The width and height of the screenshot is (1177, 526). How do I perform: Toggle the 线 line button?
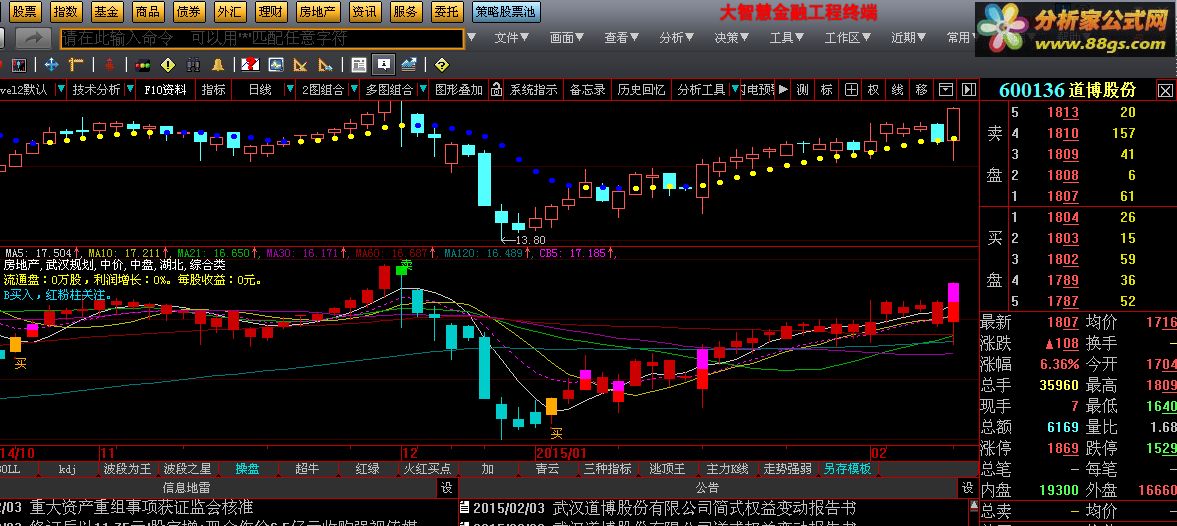(x=897, y=90)
